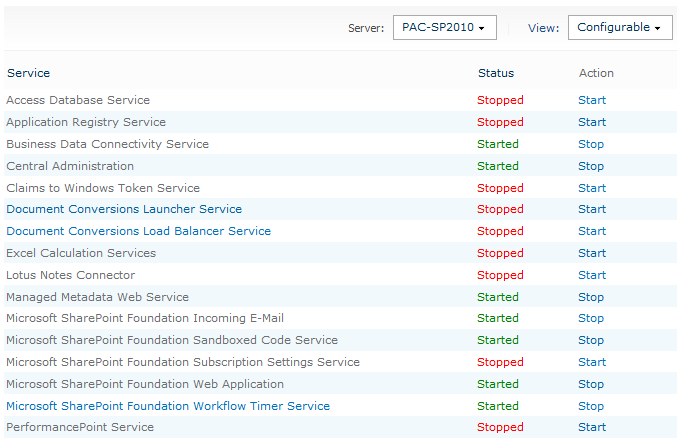Click the Service column header
This screenshot has width=682, height=443.
[28, 73]
